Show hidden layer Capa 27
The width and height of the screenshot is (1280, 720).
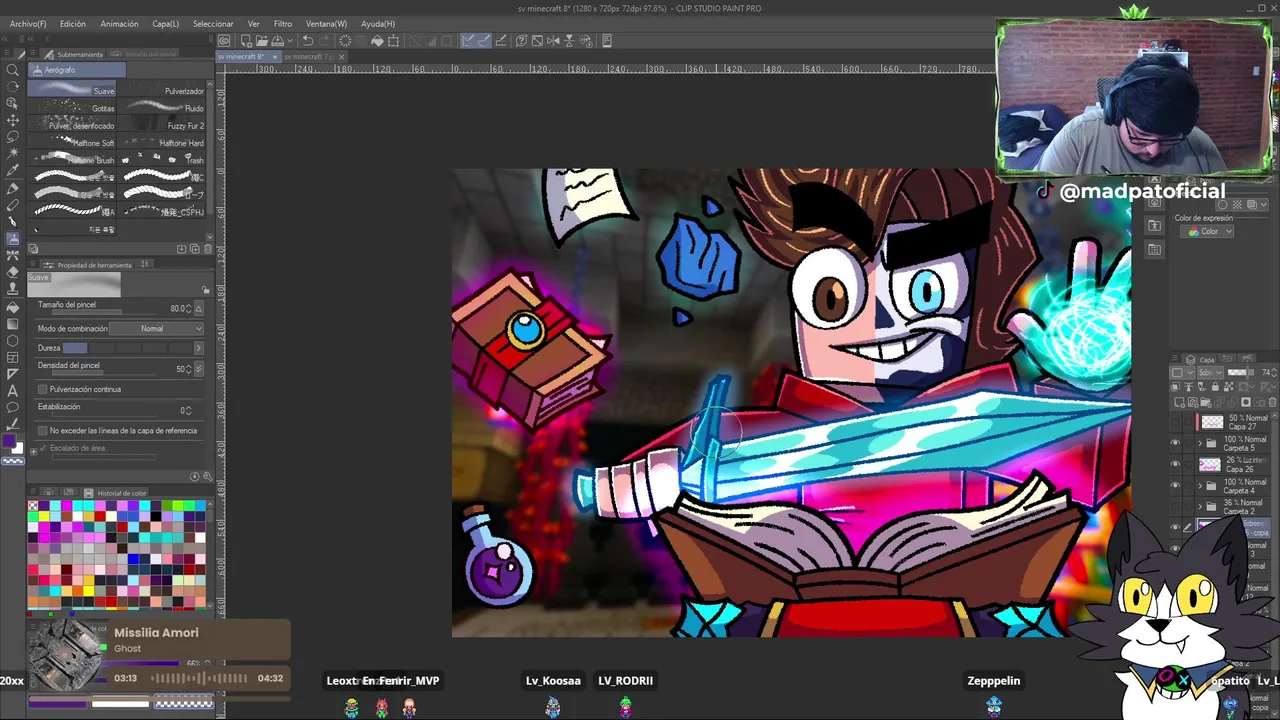pyautogui.click(x=1175, y=422)
